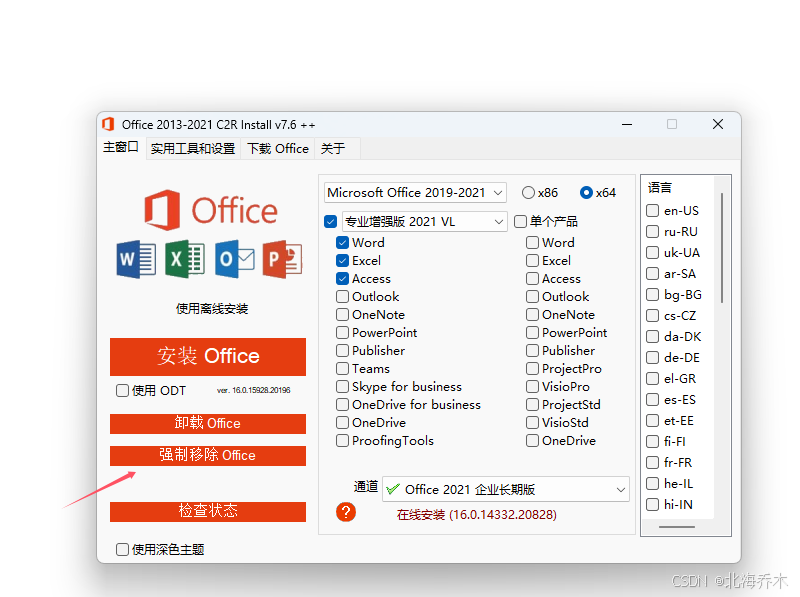Select the x86 architecture radio button
This screenshot has height=597, width=800.
528,192
